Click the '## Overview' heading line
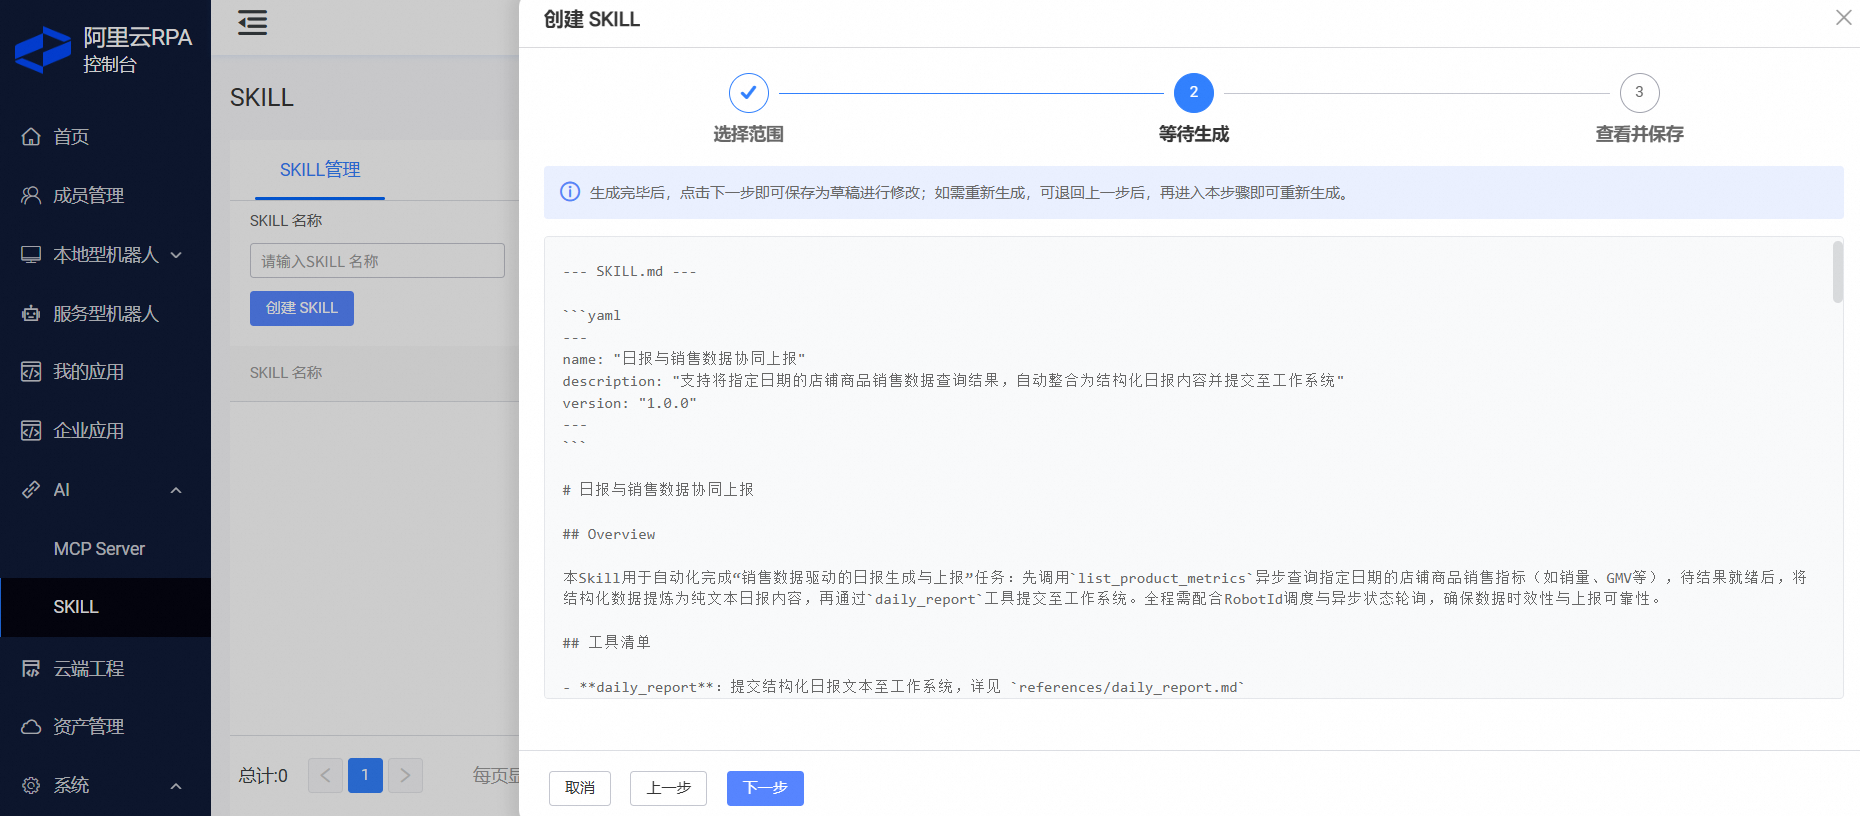 click(x=609, y=534)
